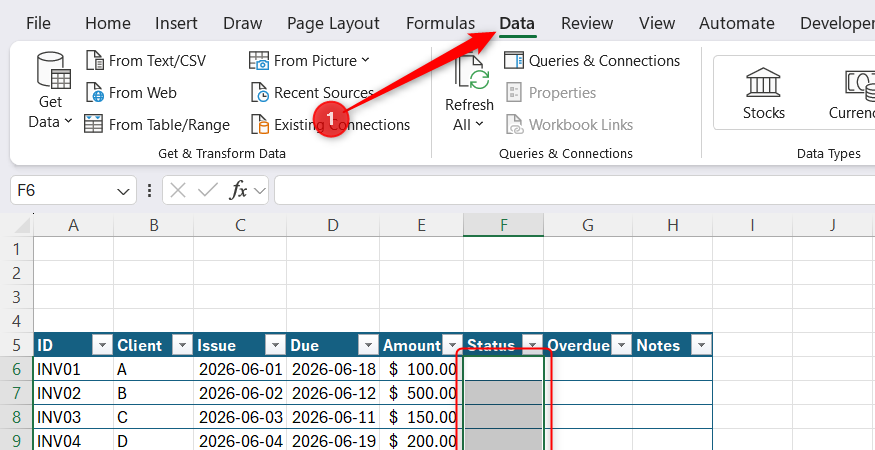Image resolution: width=875 pixels, height=450 pixels.
Task: Open Overdue column filter dropdown
Action: click(623, 346)
